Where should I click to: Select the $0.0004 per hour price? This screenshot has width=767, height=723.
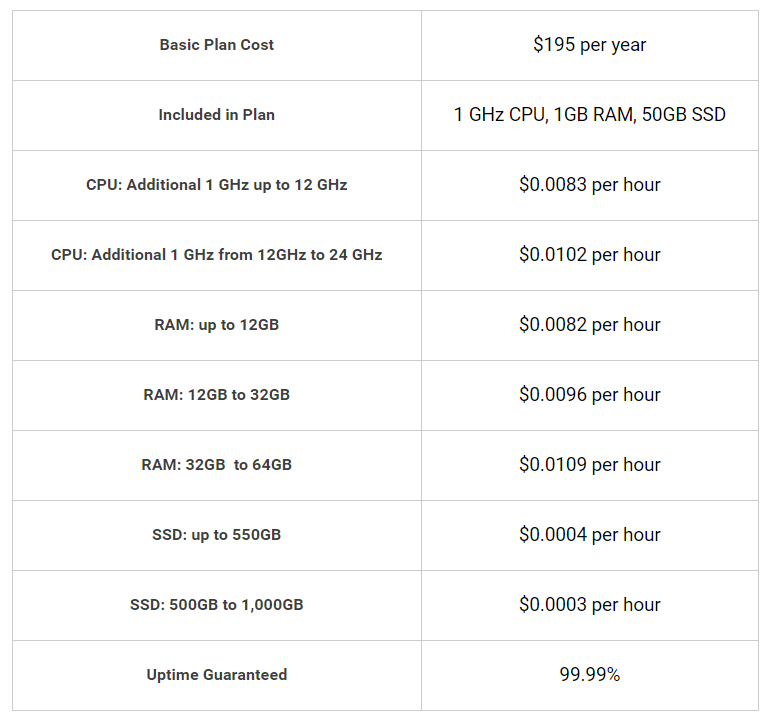[x=589, y=535]
